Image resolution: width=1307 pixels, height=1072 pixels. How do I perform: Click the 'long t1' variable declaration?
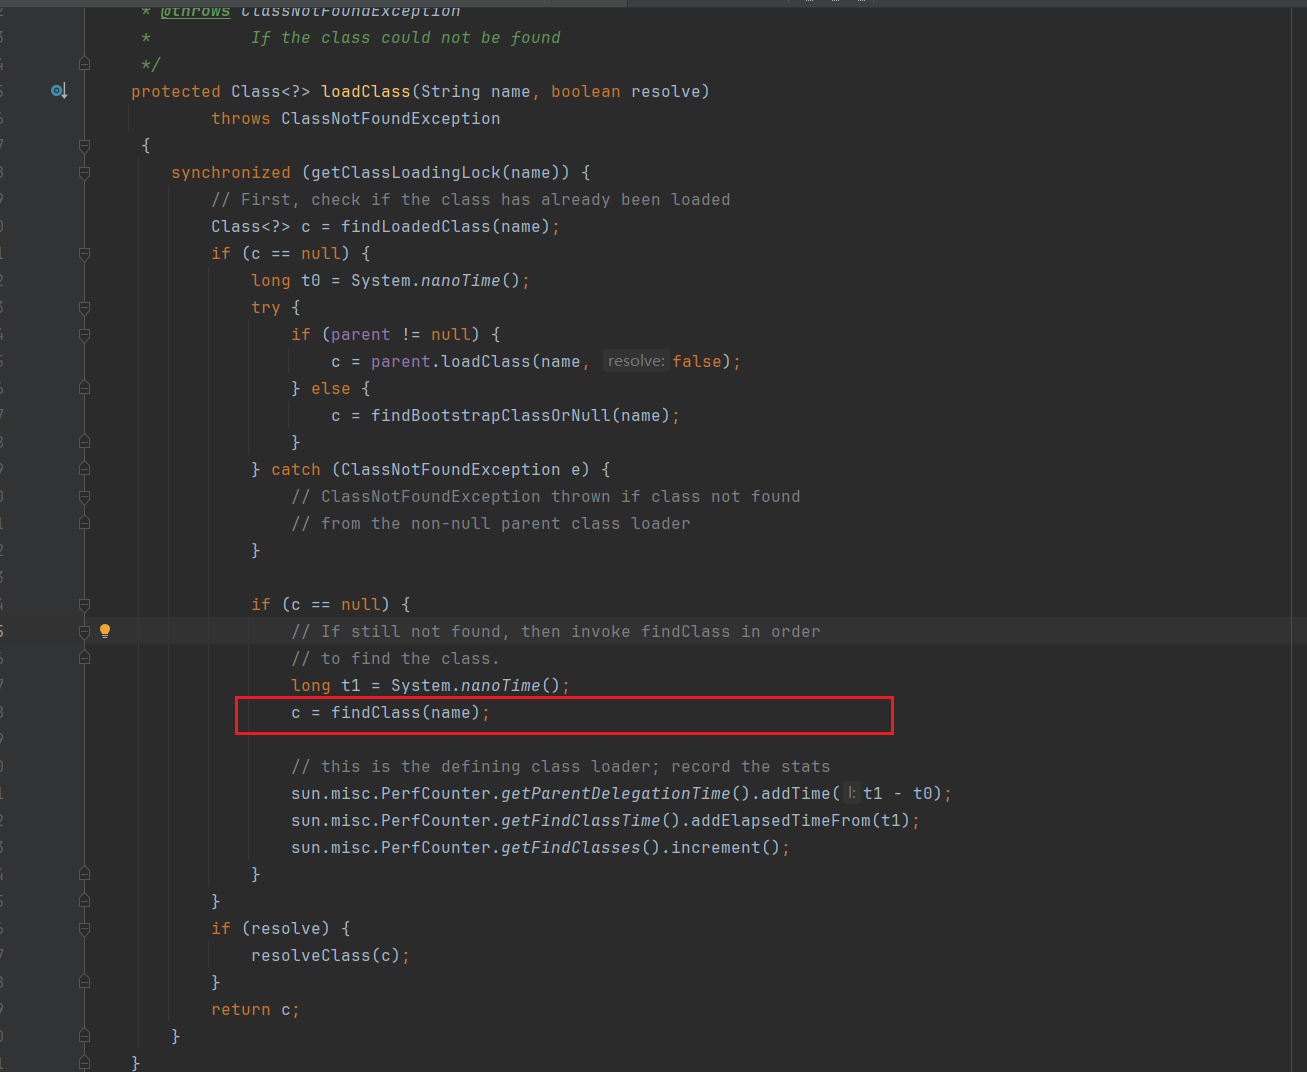326,685
